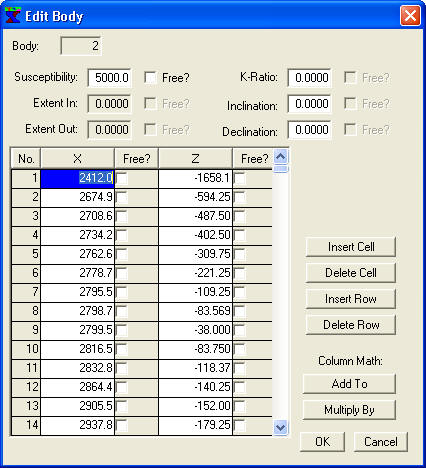Image resolution: width=426 pixels, height=468 pixels.
Task: Select the X column header
Action: click(x=77, y=159)
